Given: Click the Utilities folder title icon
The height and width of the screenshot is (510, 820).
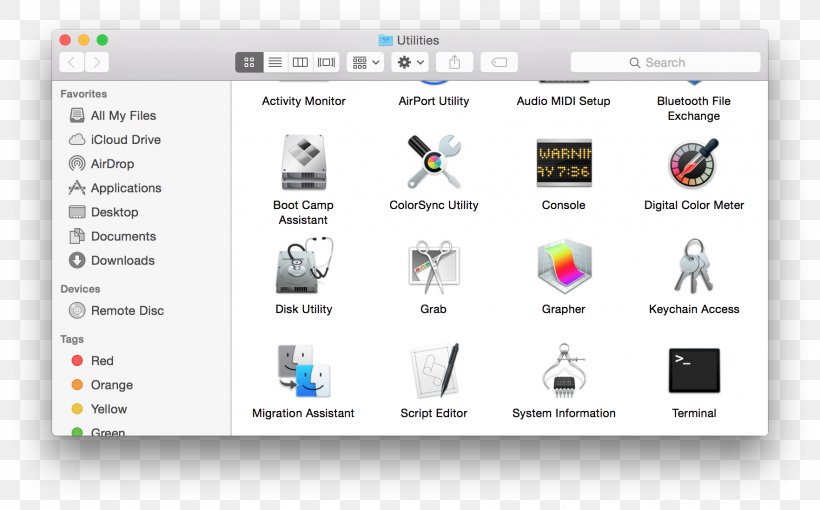Looking at the screenshot, I should click(x=385, y=40).
